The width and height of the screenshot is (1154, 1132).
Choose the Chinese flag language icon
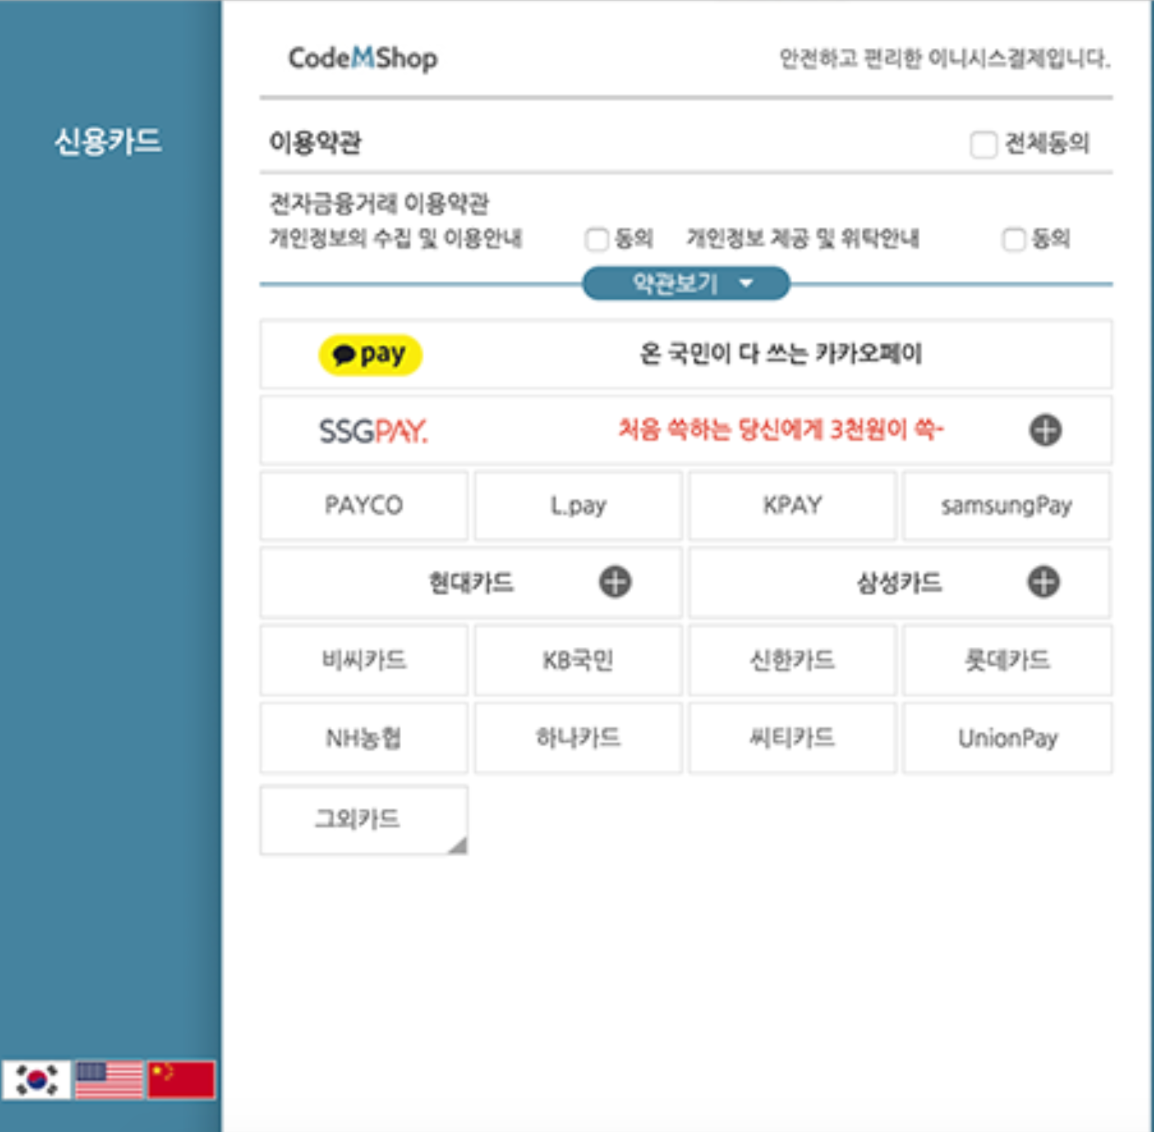pos(182,1080)
